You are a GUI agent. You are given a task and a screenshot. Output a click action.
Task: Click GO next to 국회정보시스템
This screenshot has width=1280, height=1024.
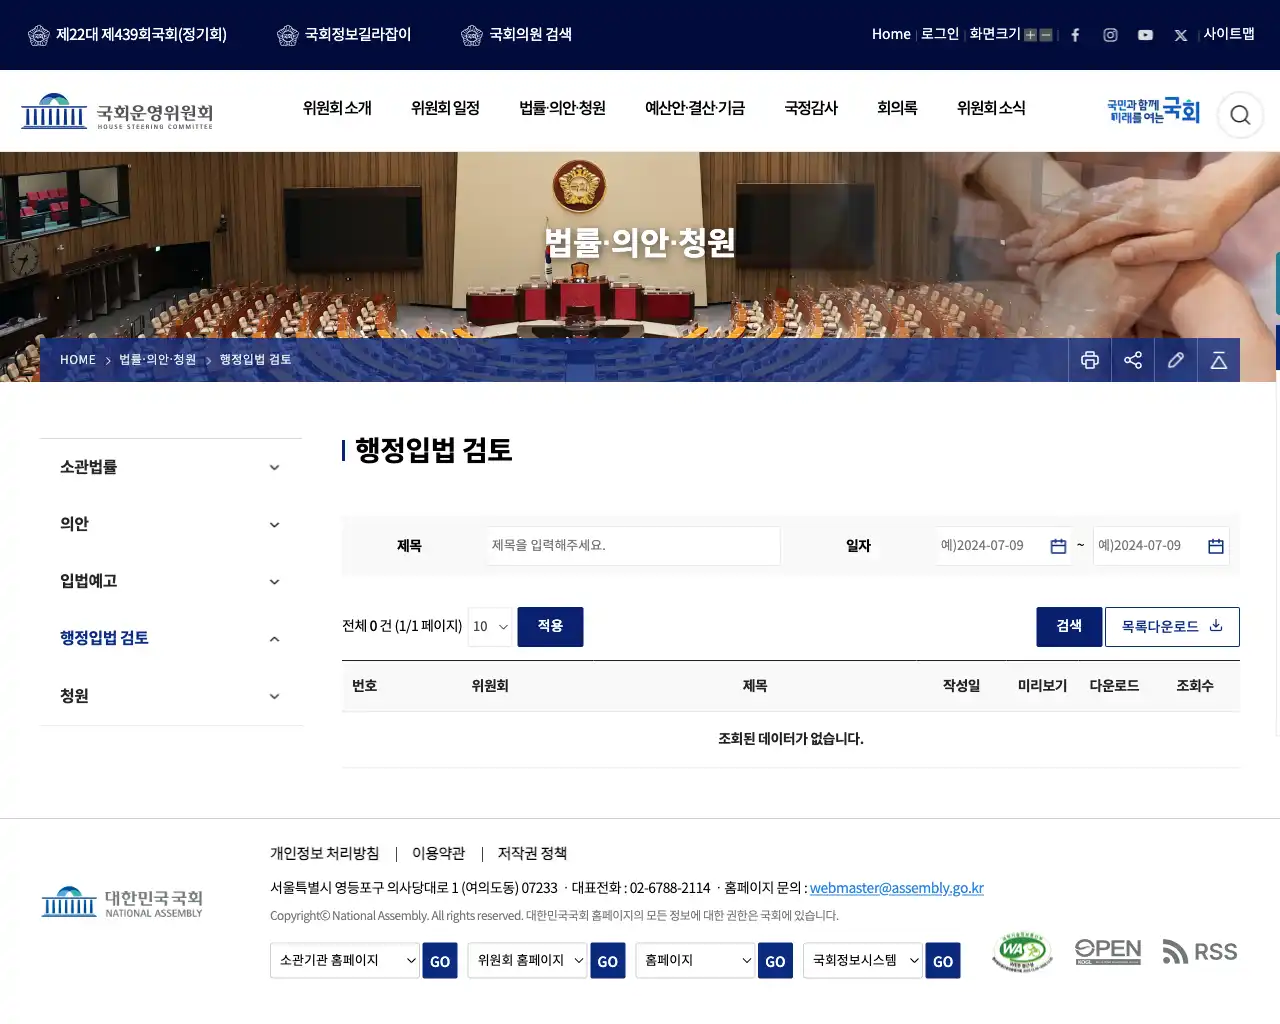[943, 960]
